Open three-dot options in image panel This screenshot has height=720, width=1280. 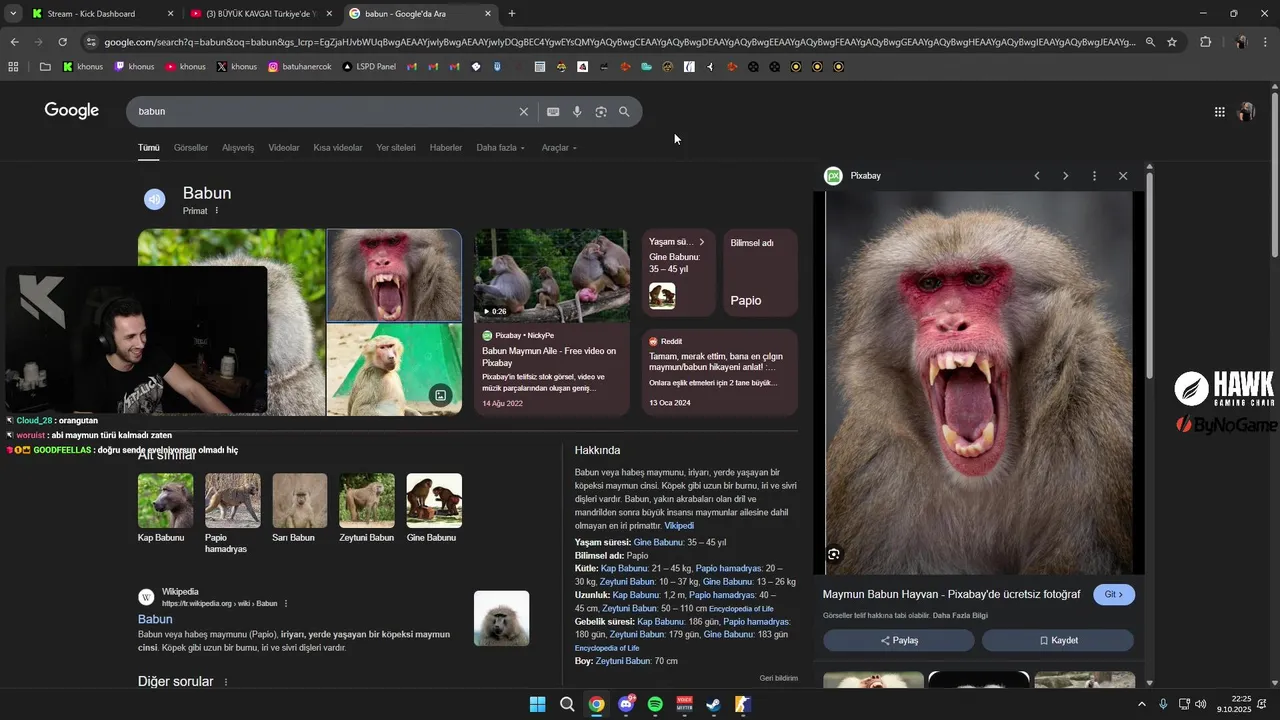(x=1094, y=176)
